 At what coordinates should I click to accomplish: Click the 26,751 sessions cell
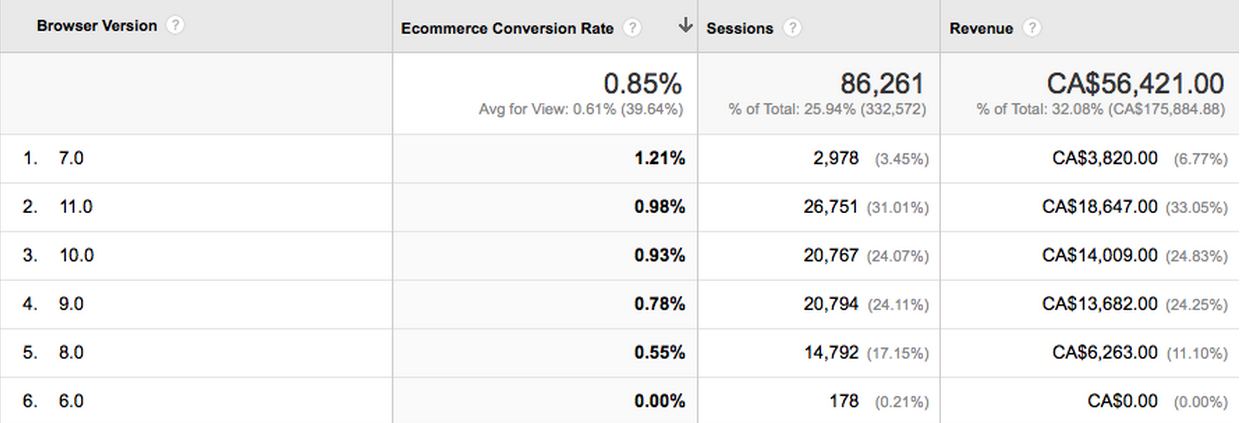tap(831, 207)
